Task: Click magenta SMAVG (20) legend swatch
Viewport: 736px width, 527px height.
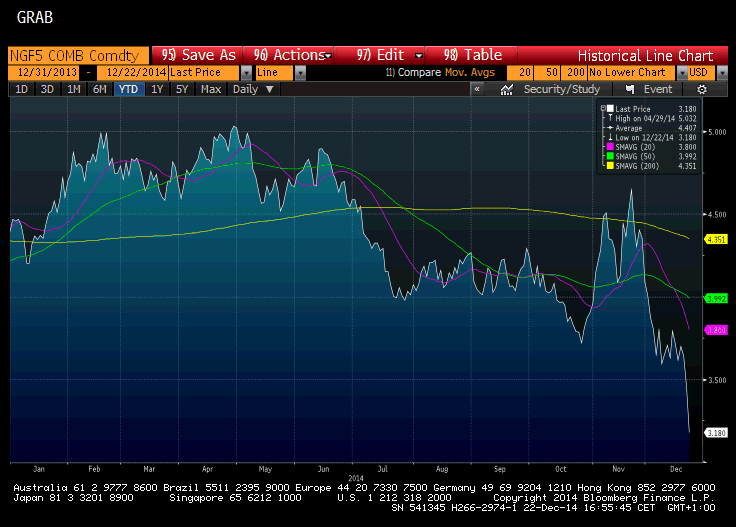Action: pyautogui.click(x=610, y=147)
